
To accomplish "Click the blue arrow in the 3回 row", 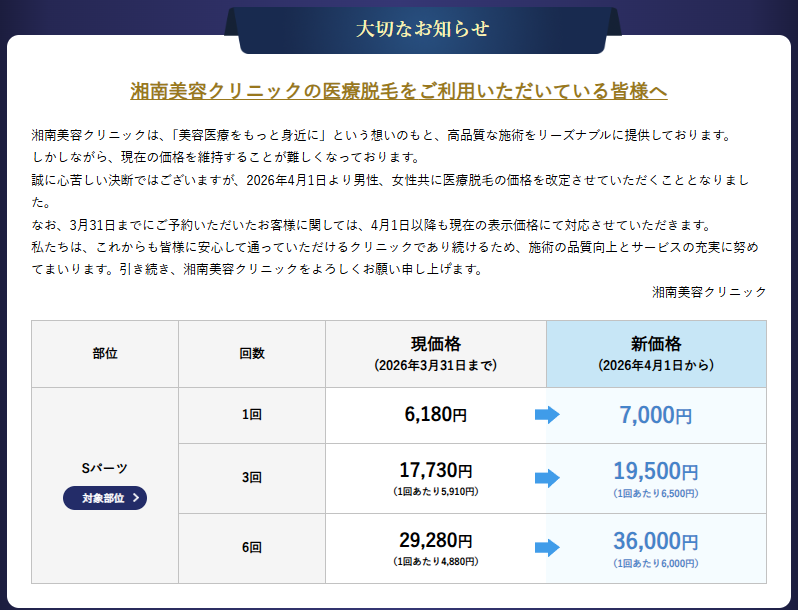I will [547, 478].
